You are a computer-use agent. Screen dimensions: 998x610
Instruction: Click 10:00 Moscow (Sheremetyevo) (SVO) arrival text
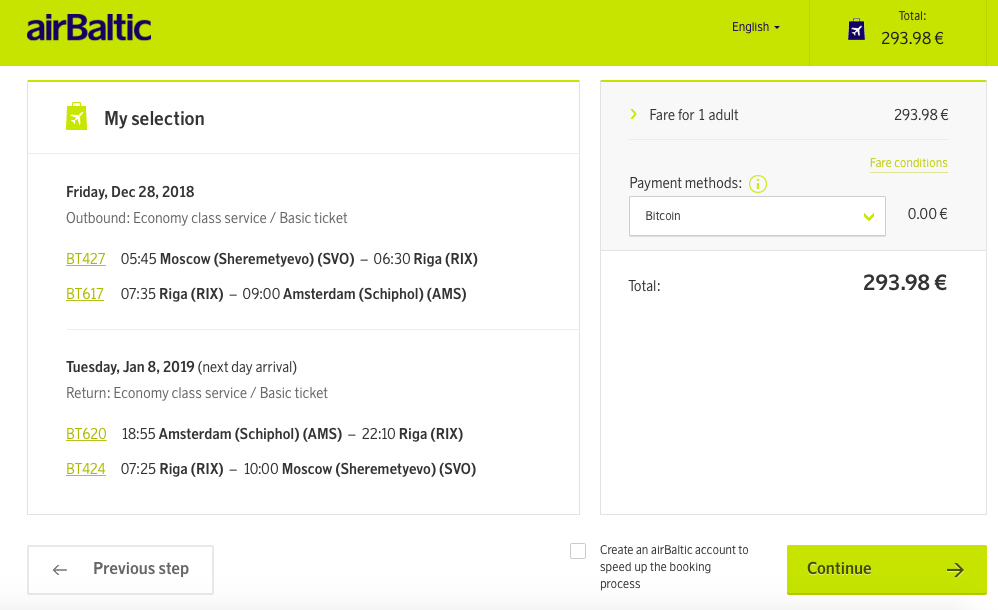click(x=360, y=469)
